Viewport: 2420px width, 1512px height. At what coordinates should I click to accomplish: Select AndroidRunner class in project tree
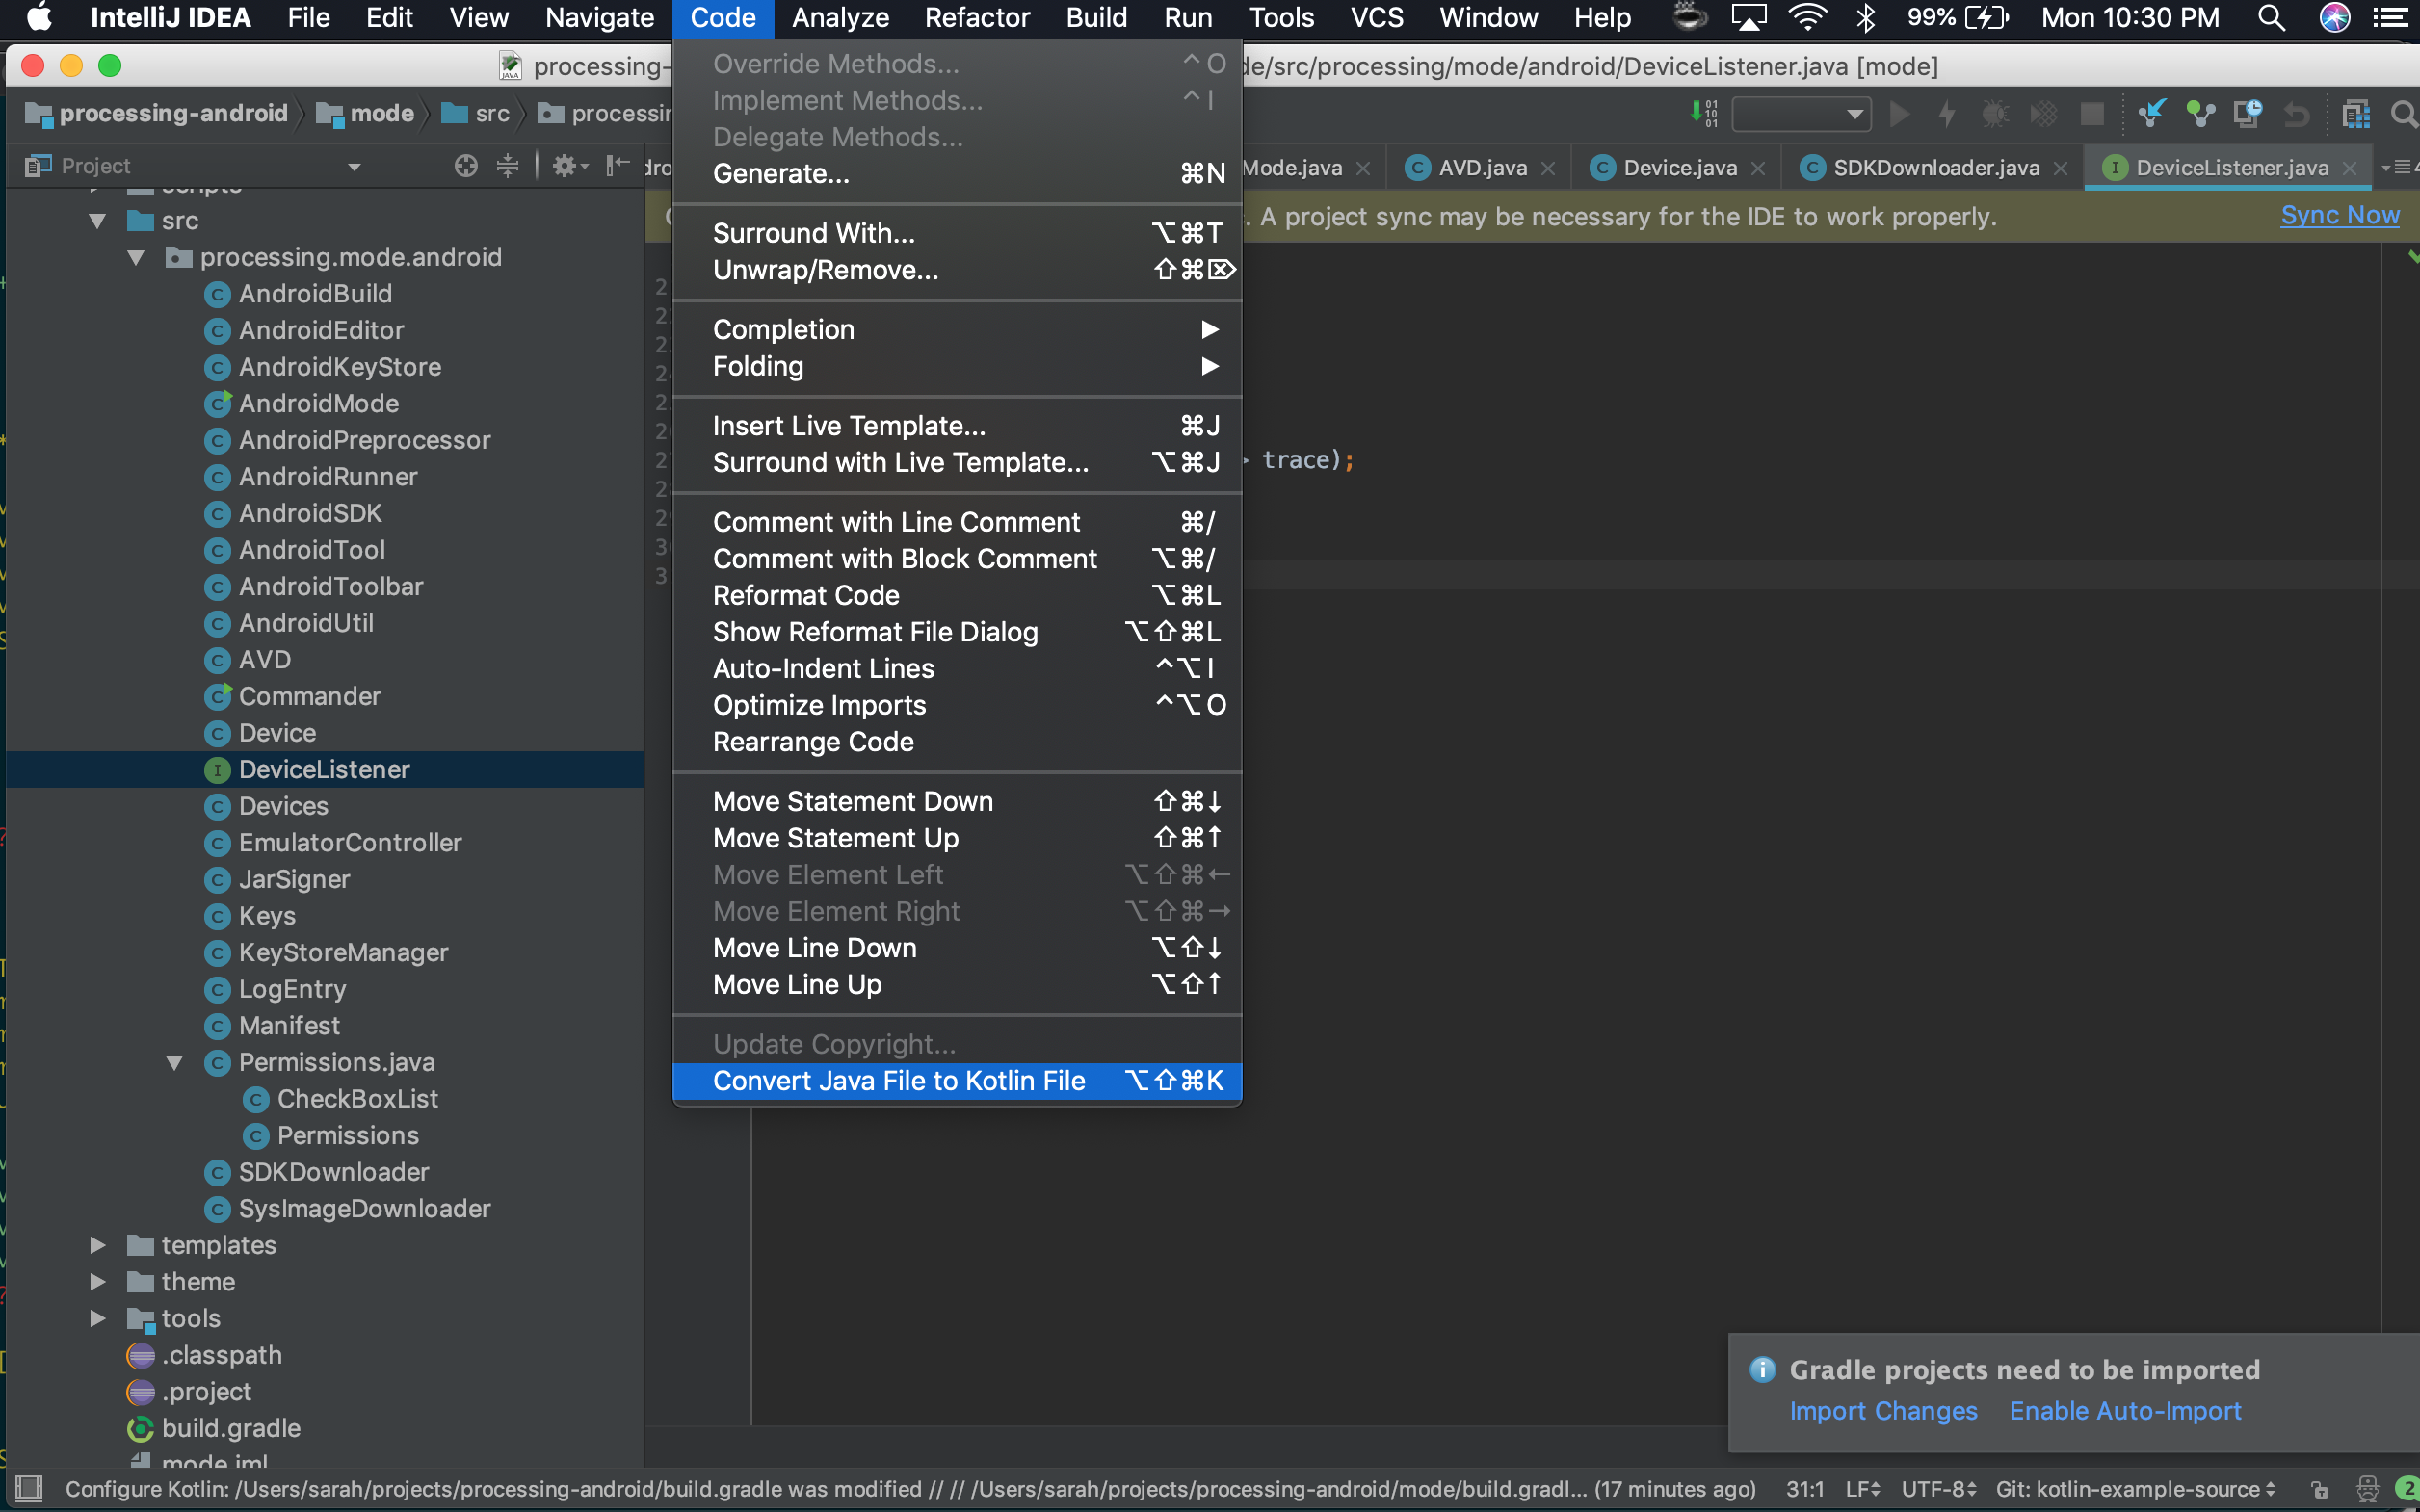328,477
